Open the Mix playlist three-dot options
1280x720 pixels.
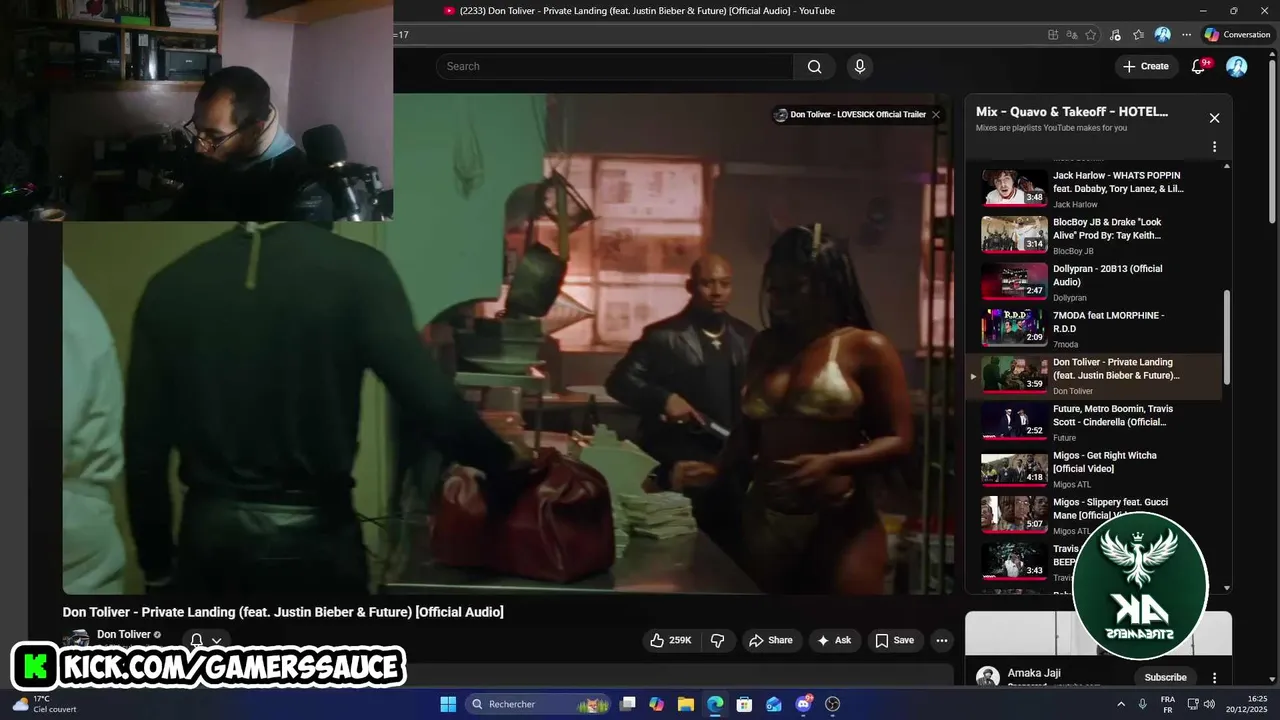tap(1214, 147)
